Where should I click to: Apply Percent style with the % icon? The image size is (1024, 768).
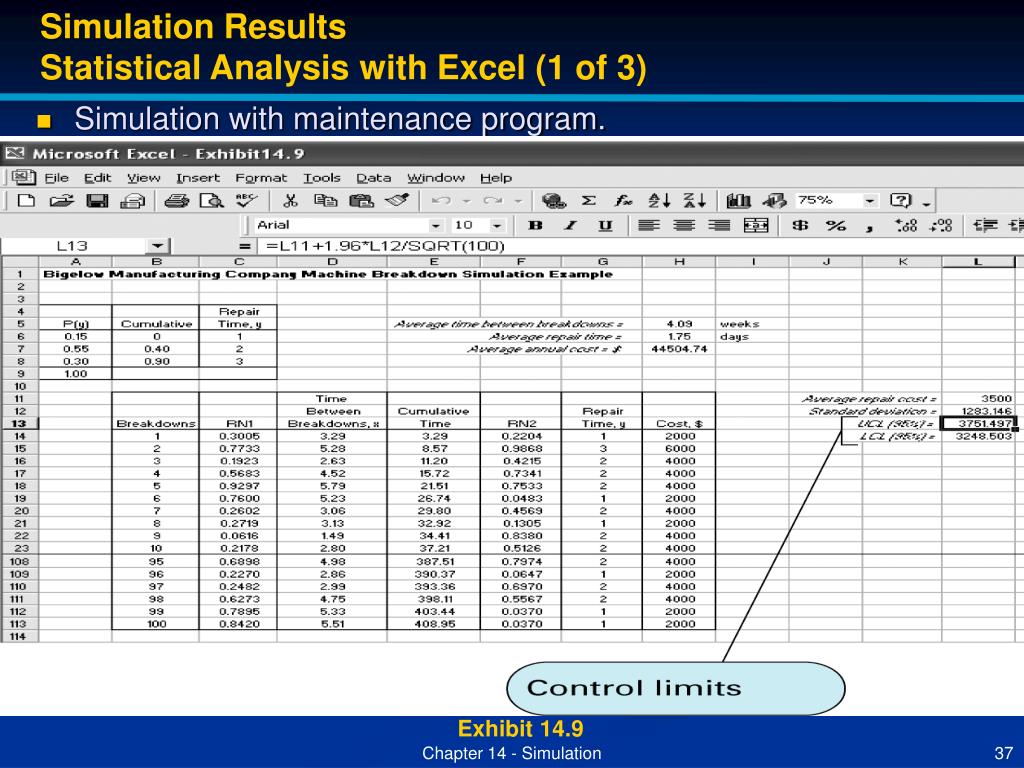pyautogui.click(x=835, y=225)
